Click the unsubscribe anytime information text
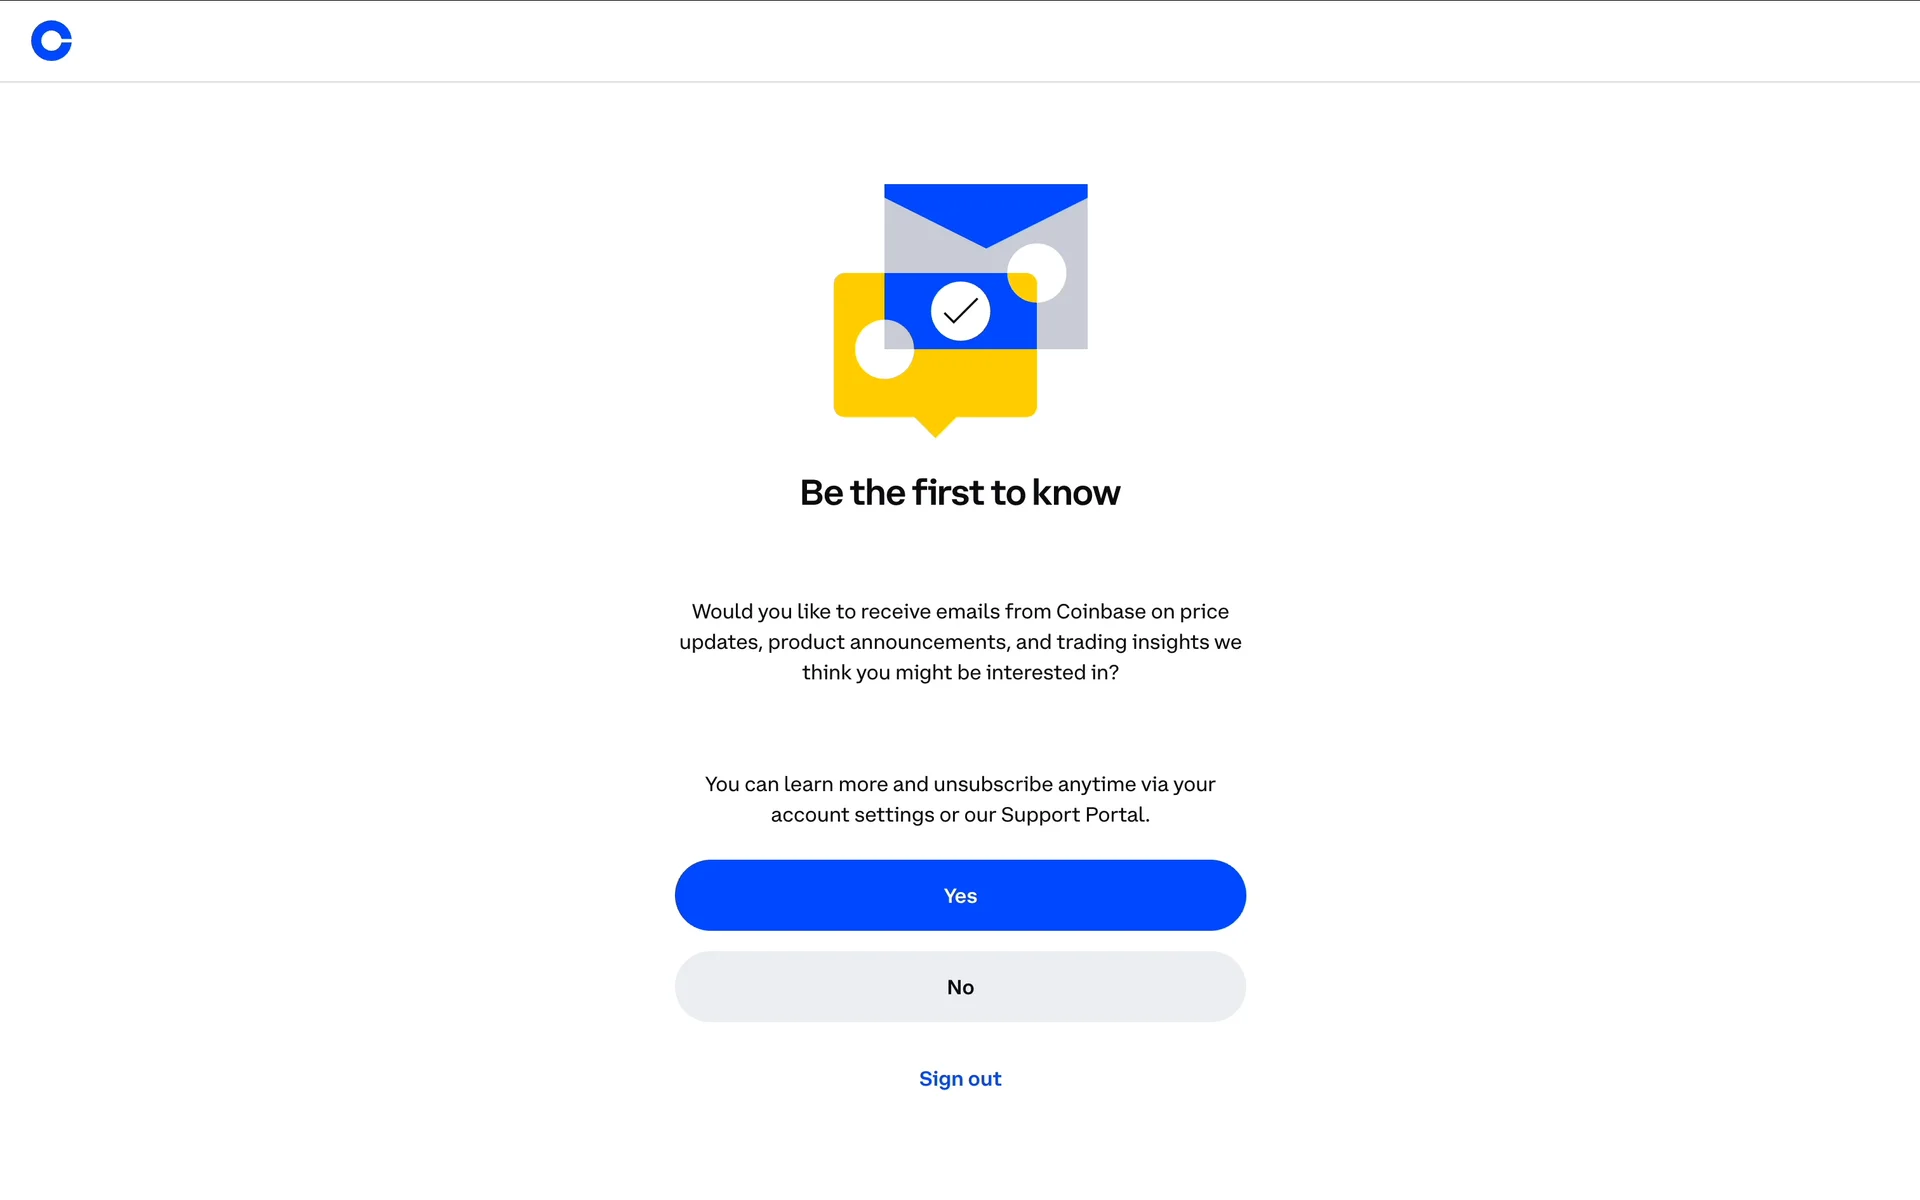The width and height of the screenshot is (1920, 1200). [960, 799]
